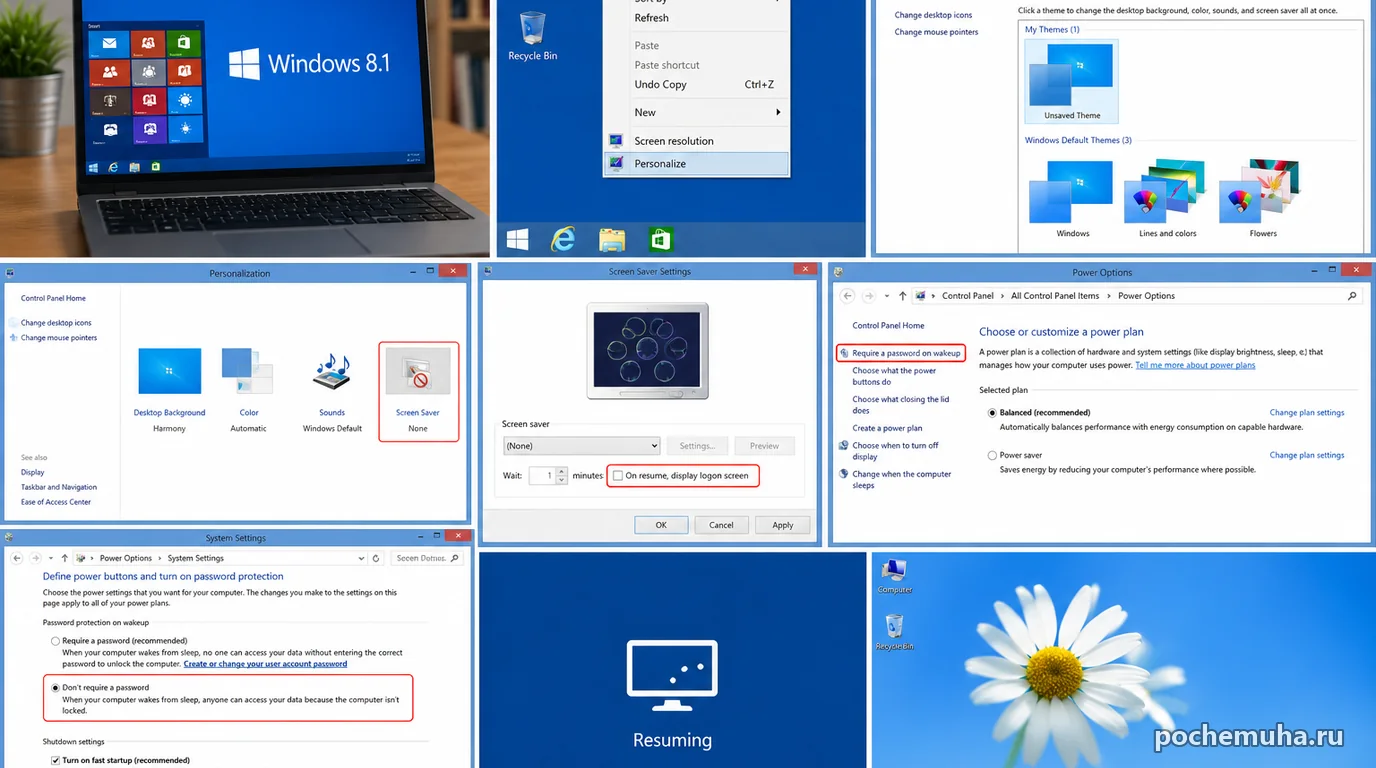Enable 'On resume, display logon screen'
The width and height of the screenshot is (1376, 768).
[x=618, y=475]
